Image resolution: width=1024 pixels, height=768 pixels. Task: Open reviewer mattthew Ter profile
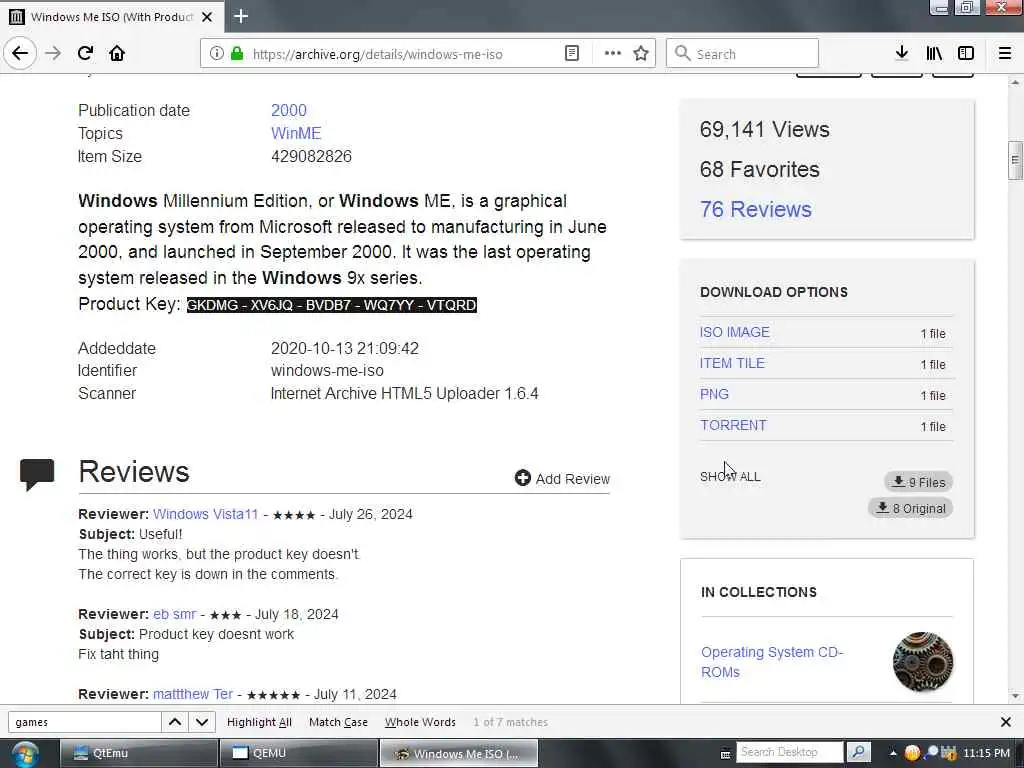193,694
